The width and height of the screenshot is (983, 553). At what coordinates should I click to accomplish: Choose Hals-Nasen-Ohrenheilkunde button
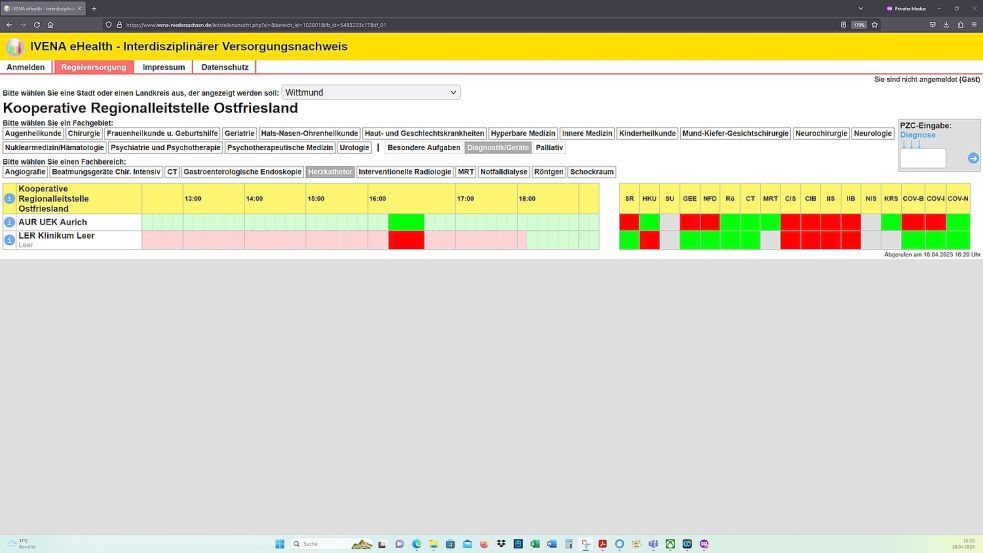coord(310,133)
